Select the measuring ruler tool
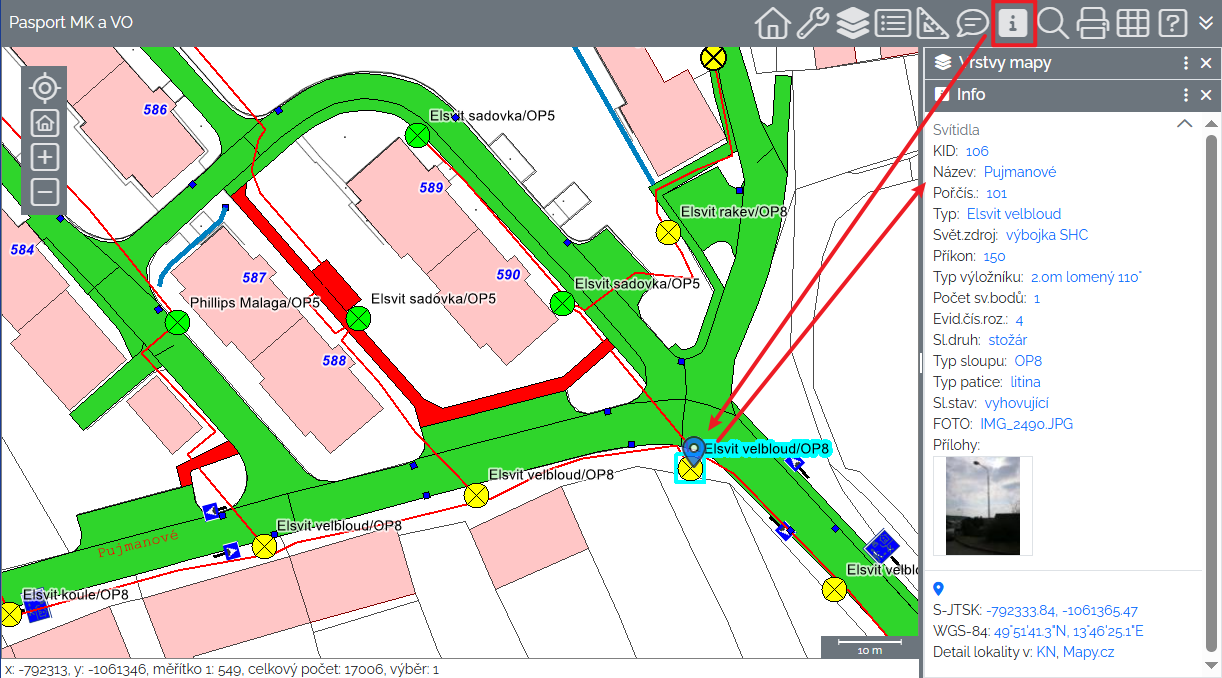The height and width of the screenshot is (678, 1222). click(932, 23)
